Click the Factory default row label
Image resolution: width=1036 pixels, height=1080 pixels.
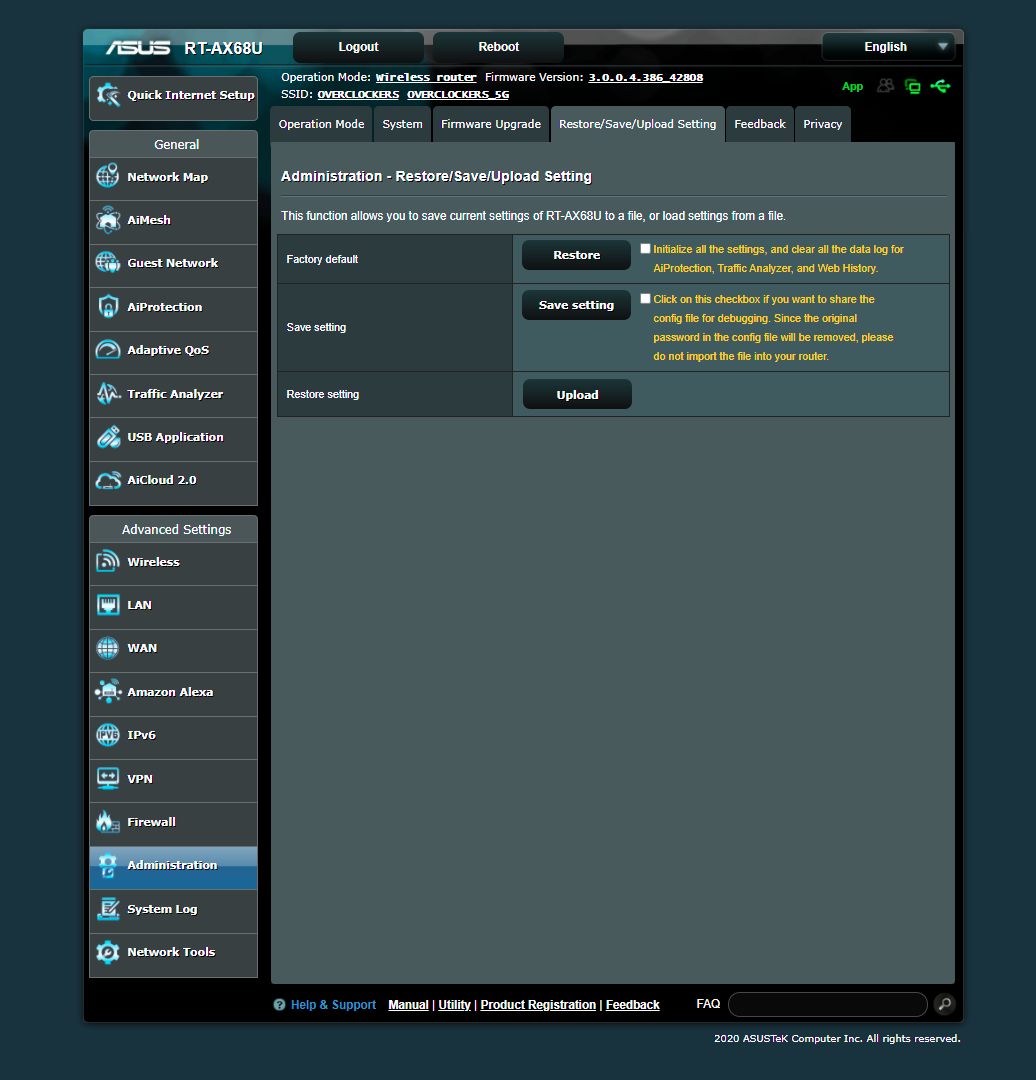(322, 259)
